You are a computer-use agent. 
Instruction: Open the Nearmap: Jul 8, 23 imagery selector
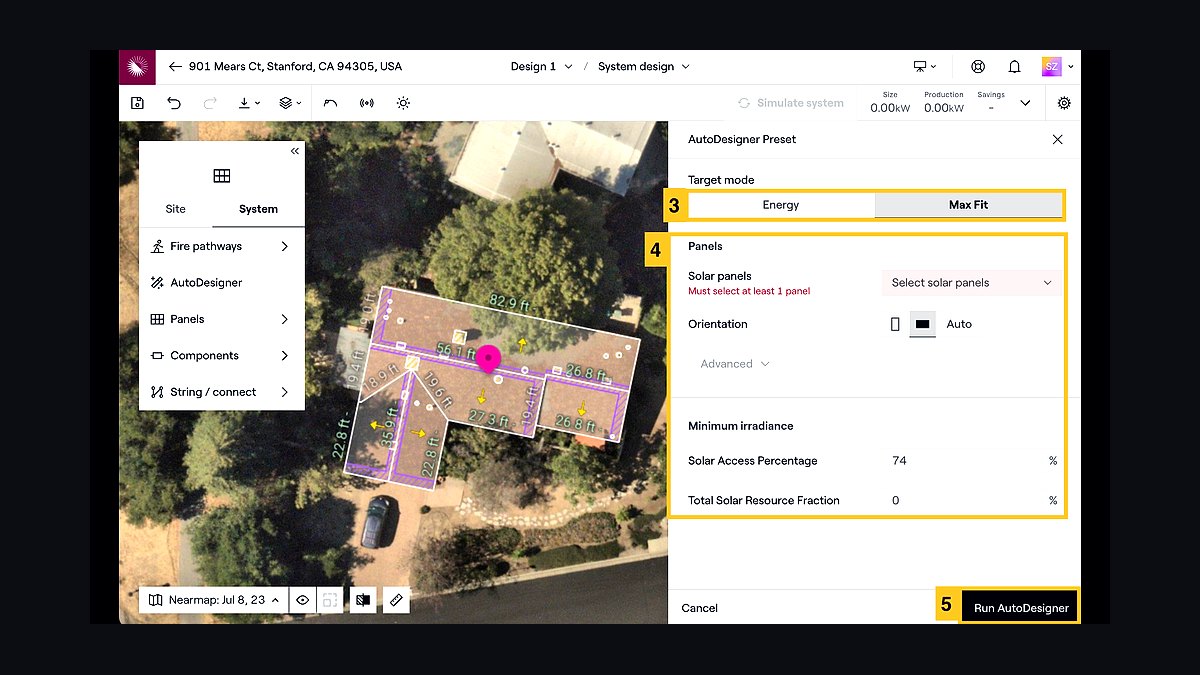[213, 600]
